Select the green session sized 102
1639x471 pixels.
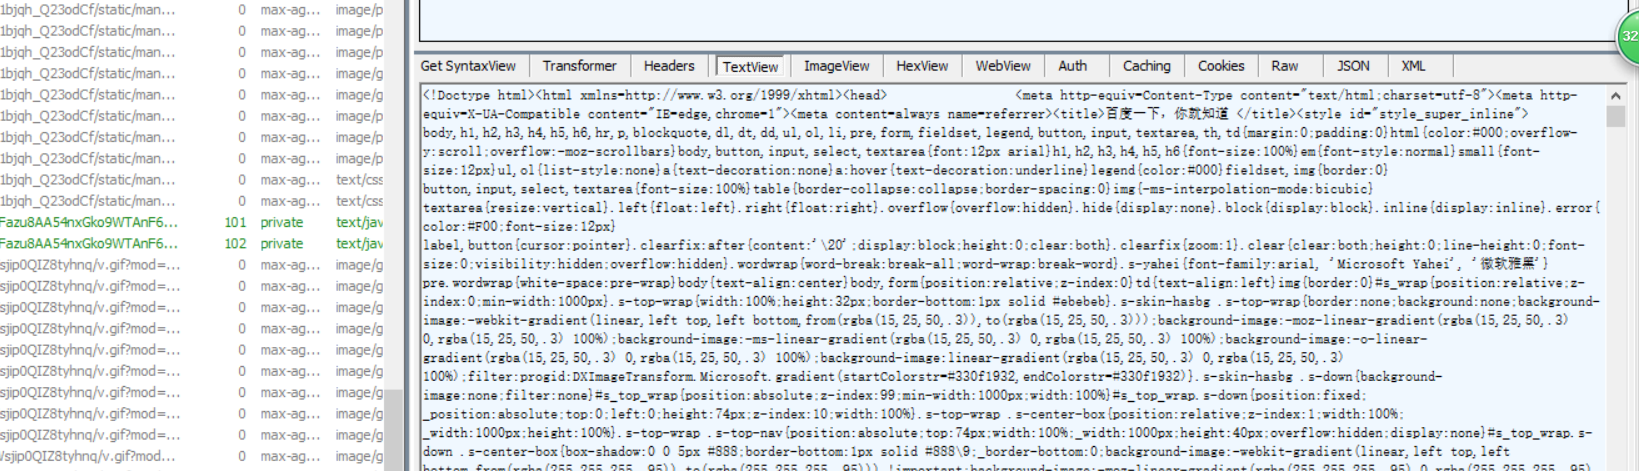(90, 243)
